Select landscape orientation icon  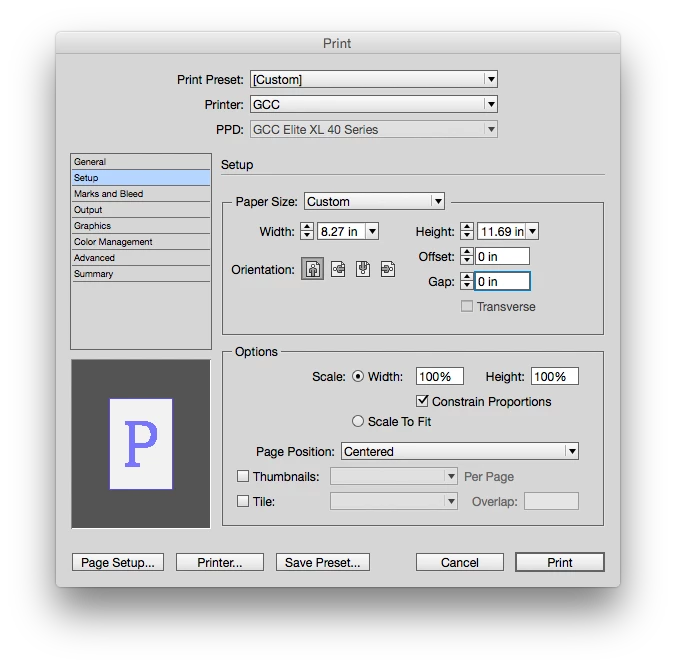(x=338, y=269)
